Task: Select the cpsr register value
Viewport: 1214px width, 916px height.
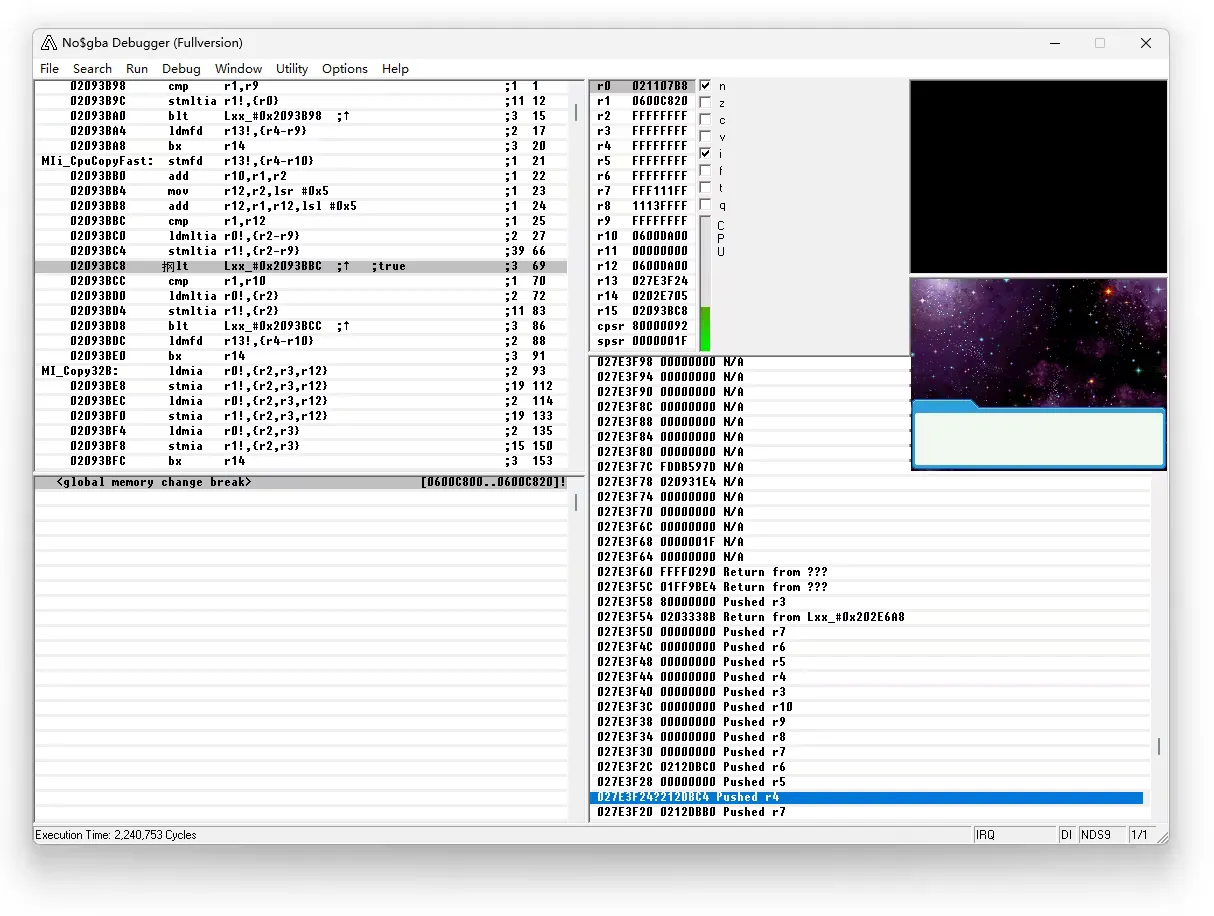Action: (x=659, y=326)
